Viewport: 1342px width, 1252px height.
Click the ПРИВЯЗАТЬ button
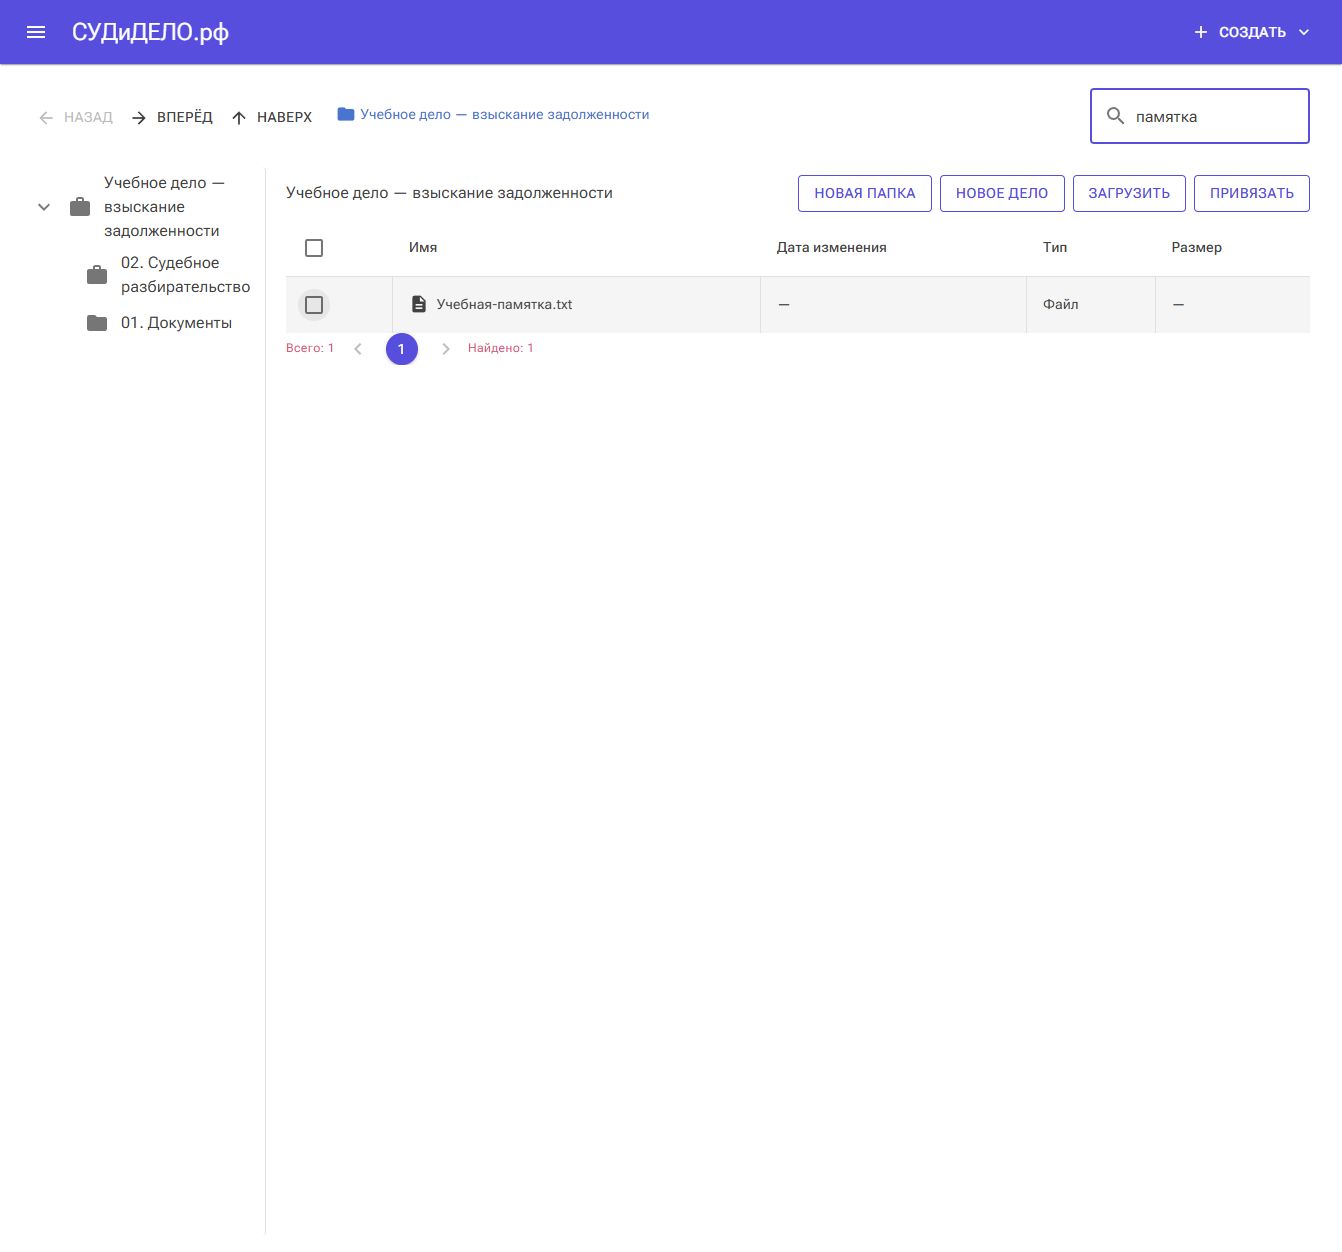tap(1252, 193)
